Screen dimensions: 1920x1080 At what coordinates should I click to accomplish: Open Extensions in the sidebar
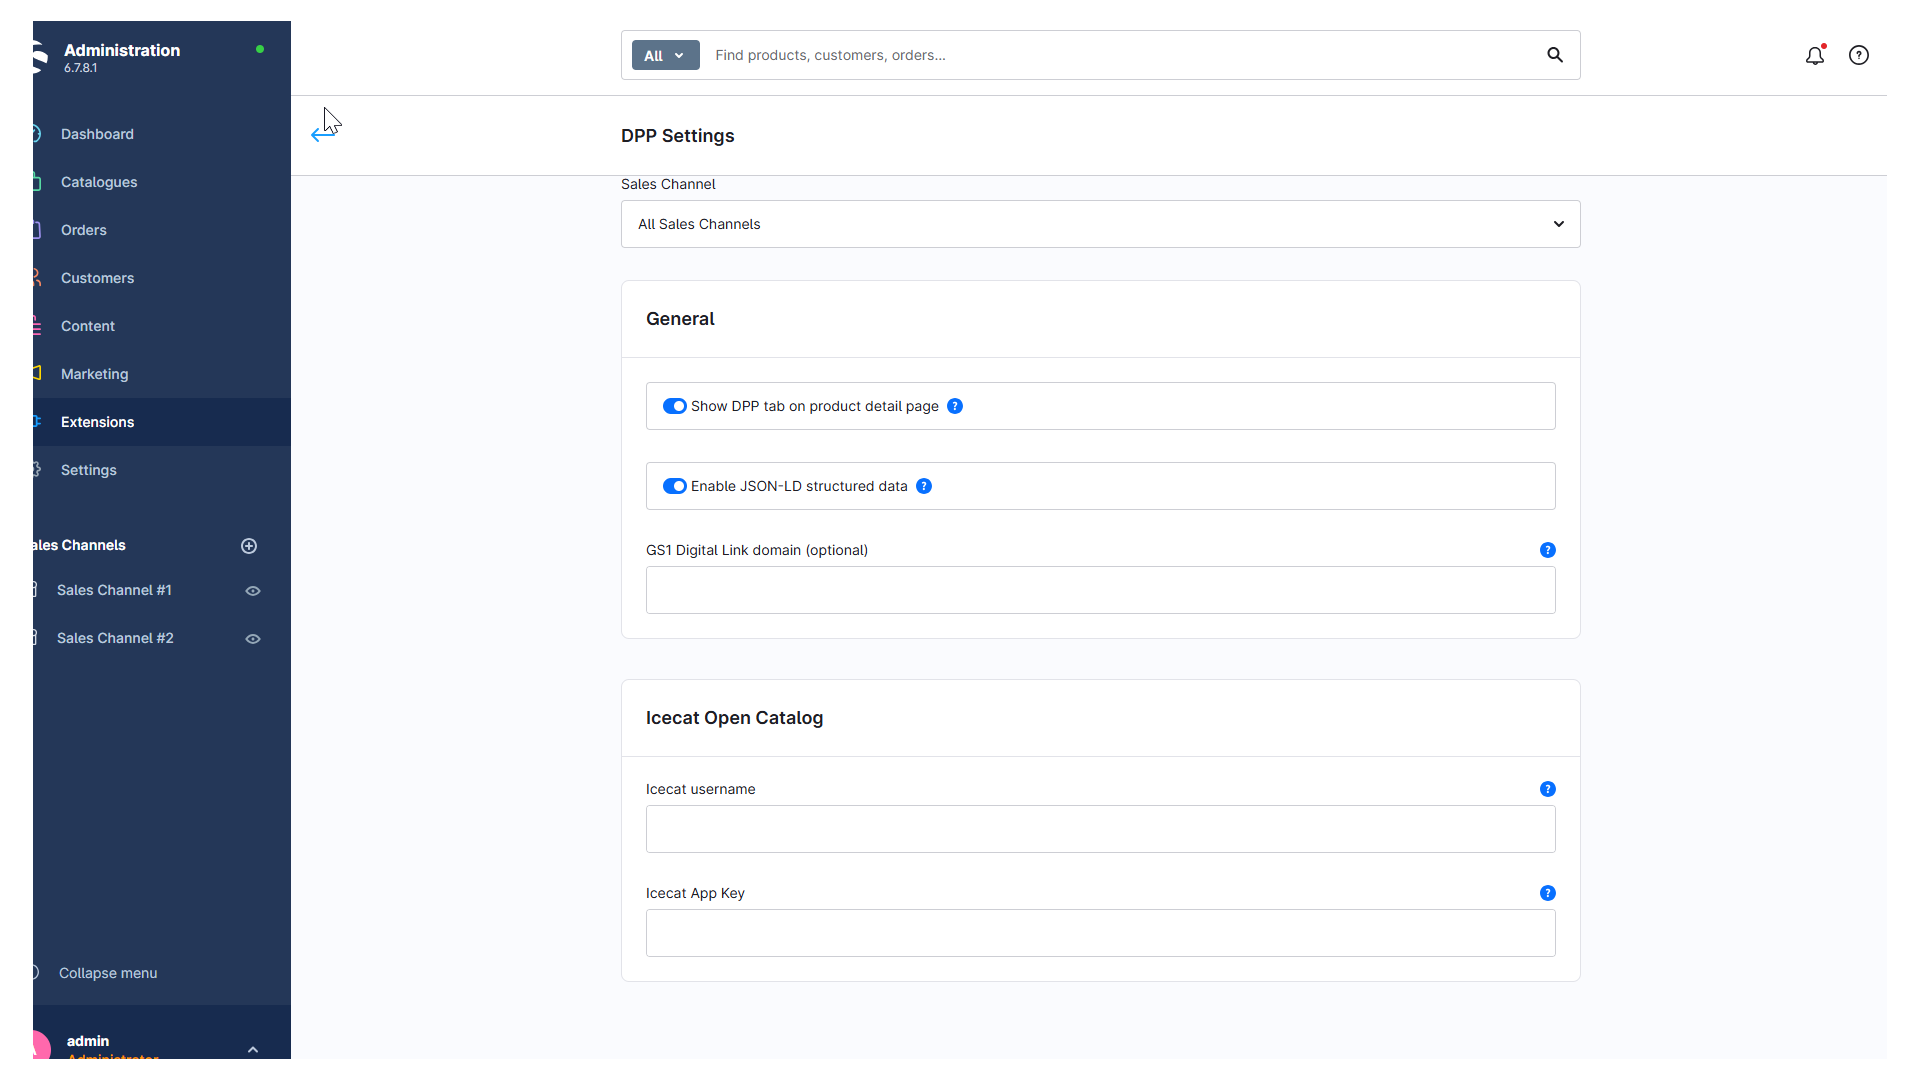162,422
